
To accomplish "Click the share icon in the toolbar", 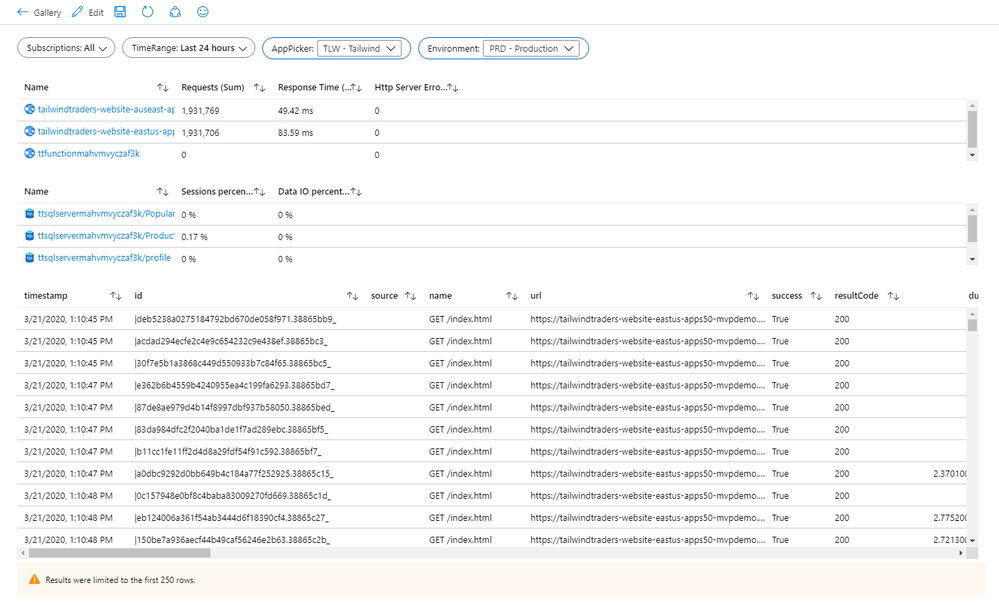I will (175, 11).
